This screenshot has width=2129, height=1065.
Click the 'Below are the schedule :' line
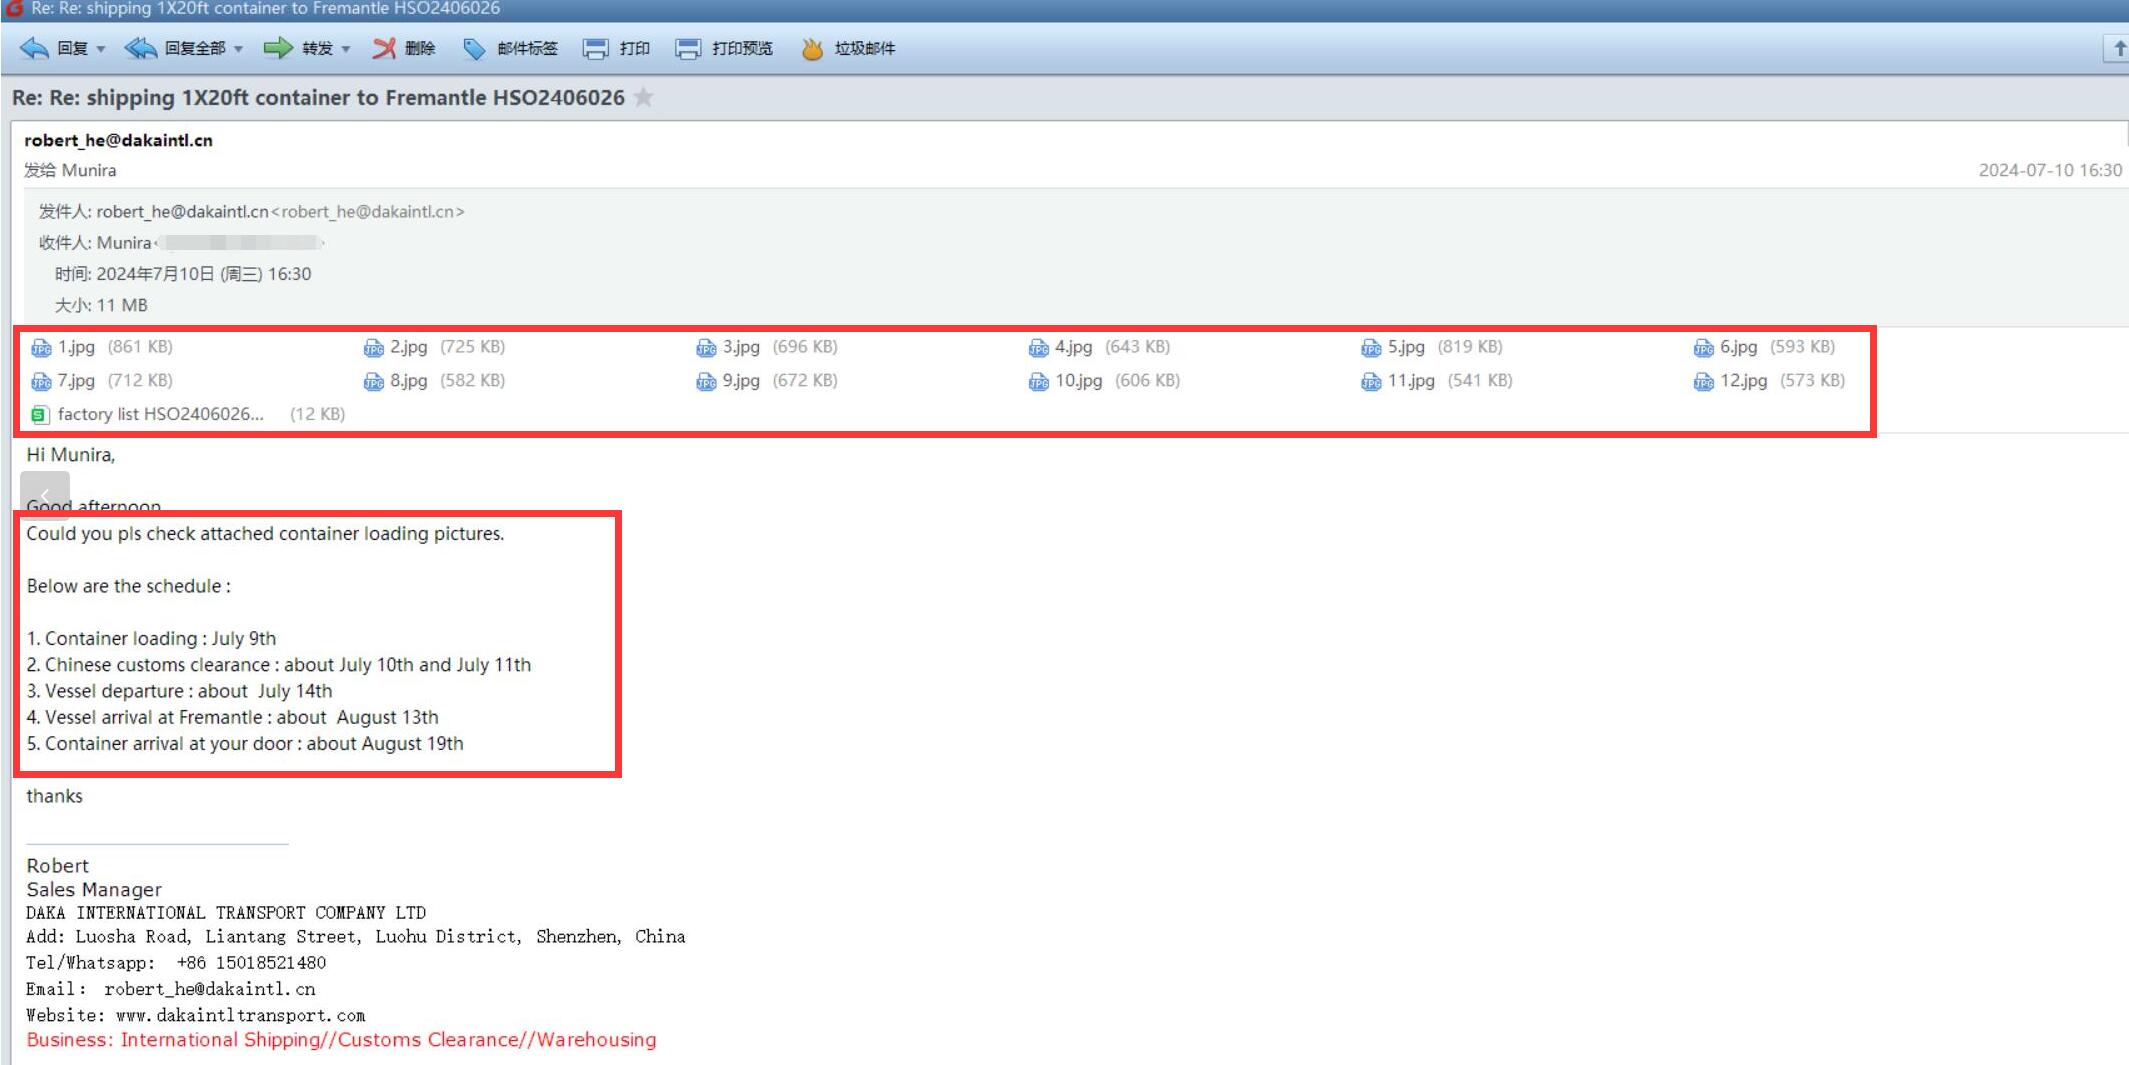(128, 586)
